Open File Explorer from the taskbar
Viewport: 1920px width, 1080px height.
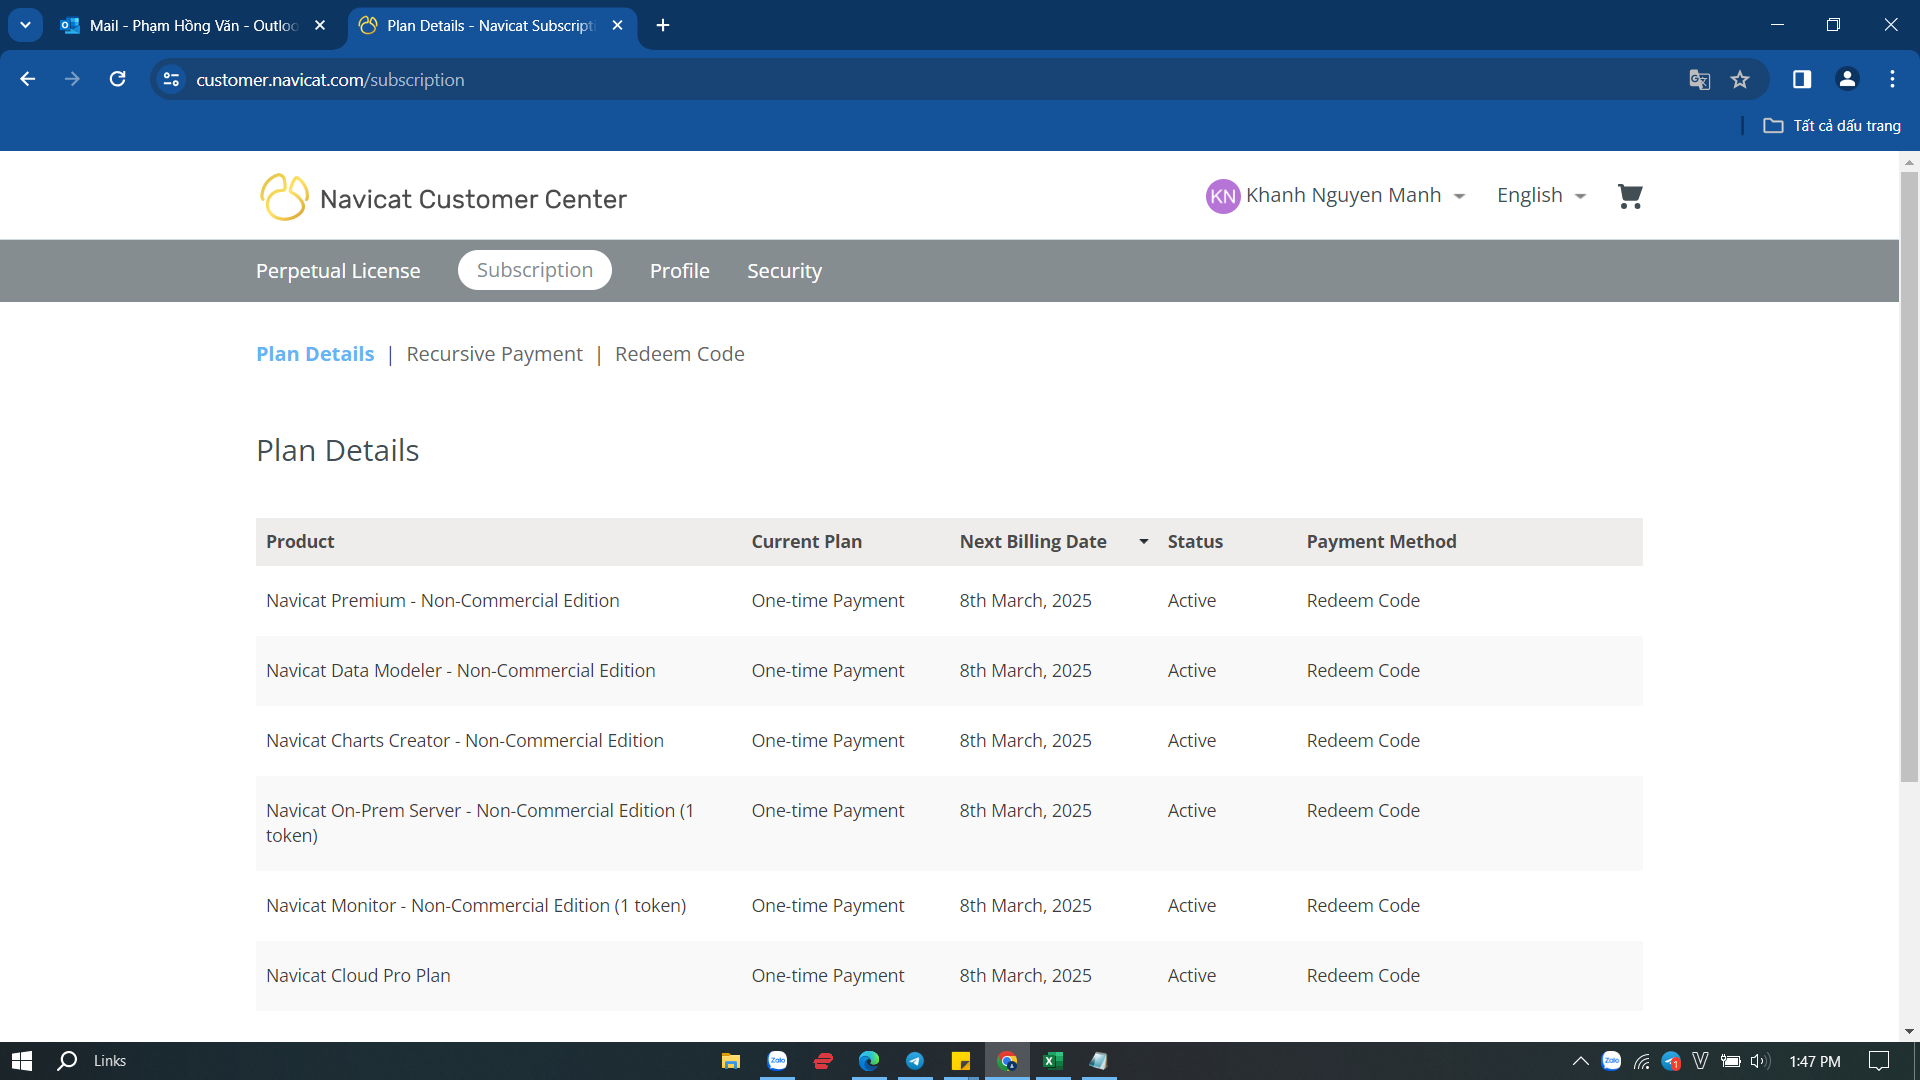[731, 1061]
